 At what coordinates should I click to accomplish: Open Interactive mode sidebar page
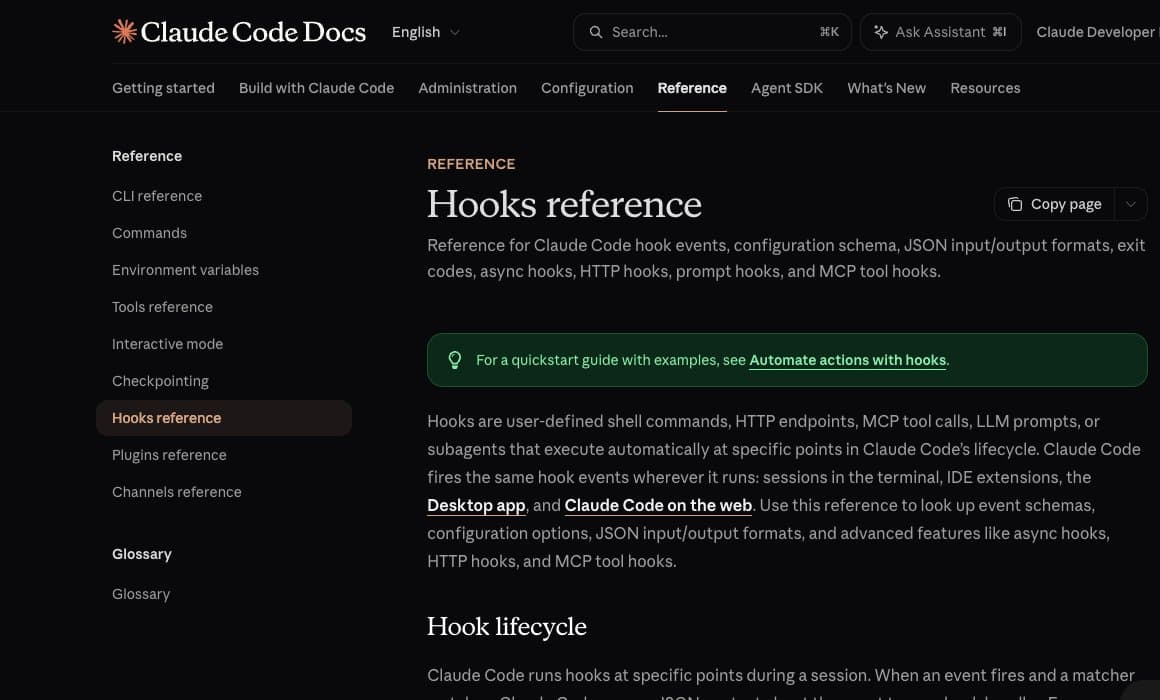pos(167,344)
